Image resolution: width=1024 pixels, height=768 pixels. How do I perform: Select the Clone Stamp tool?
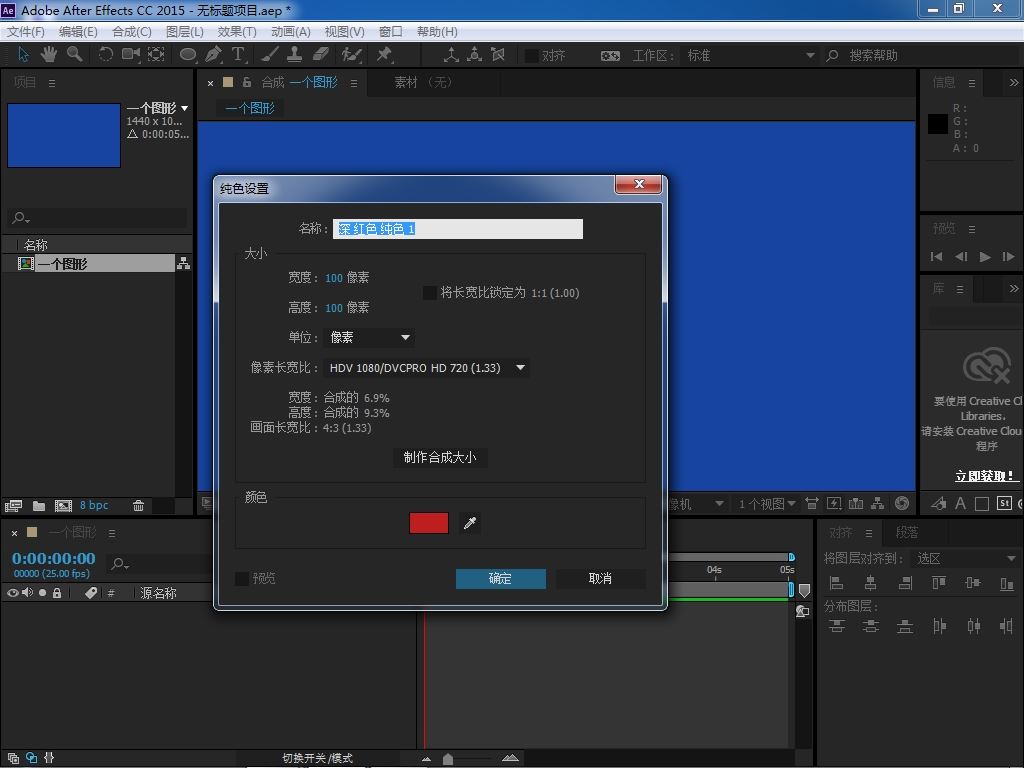point(295,55)
